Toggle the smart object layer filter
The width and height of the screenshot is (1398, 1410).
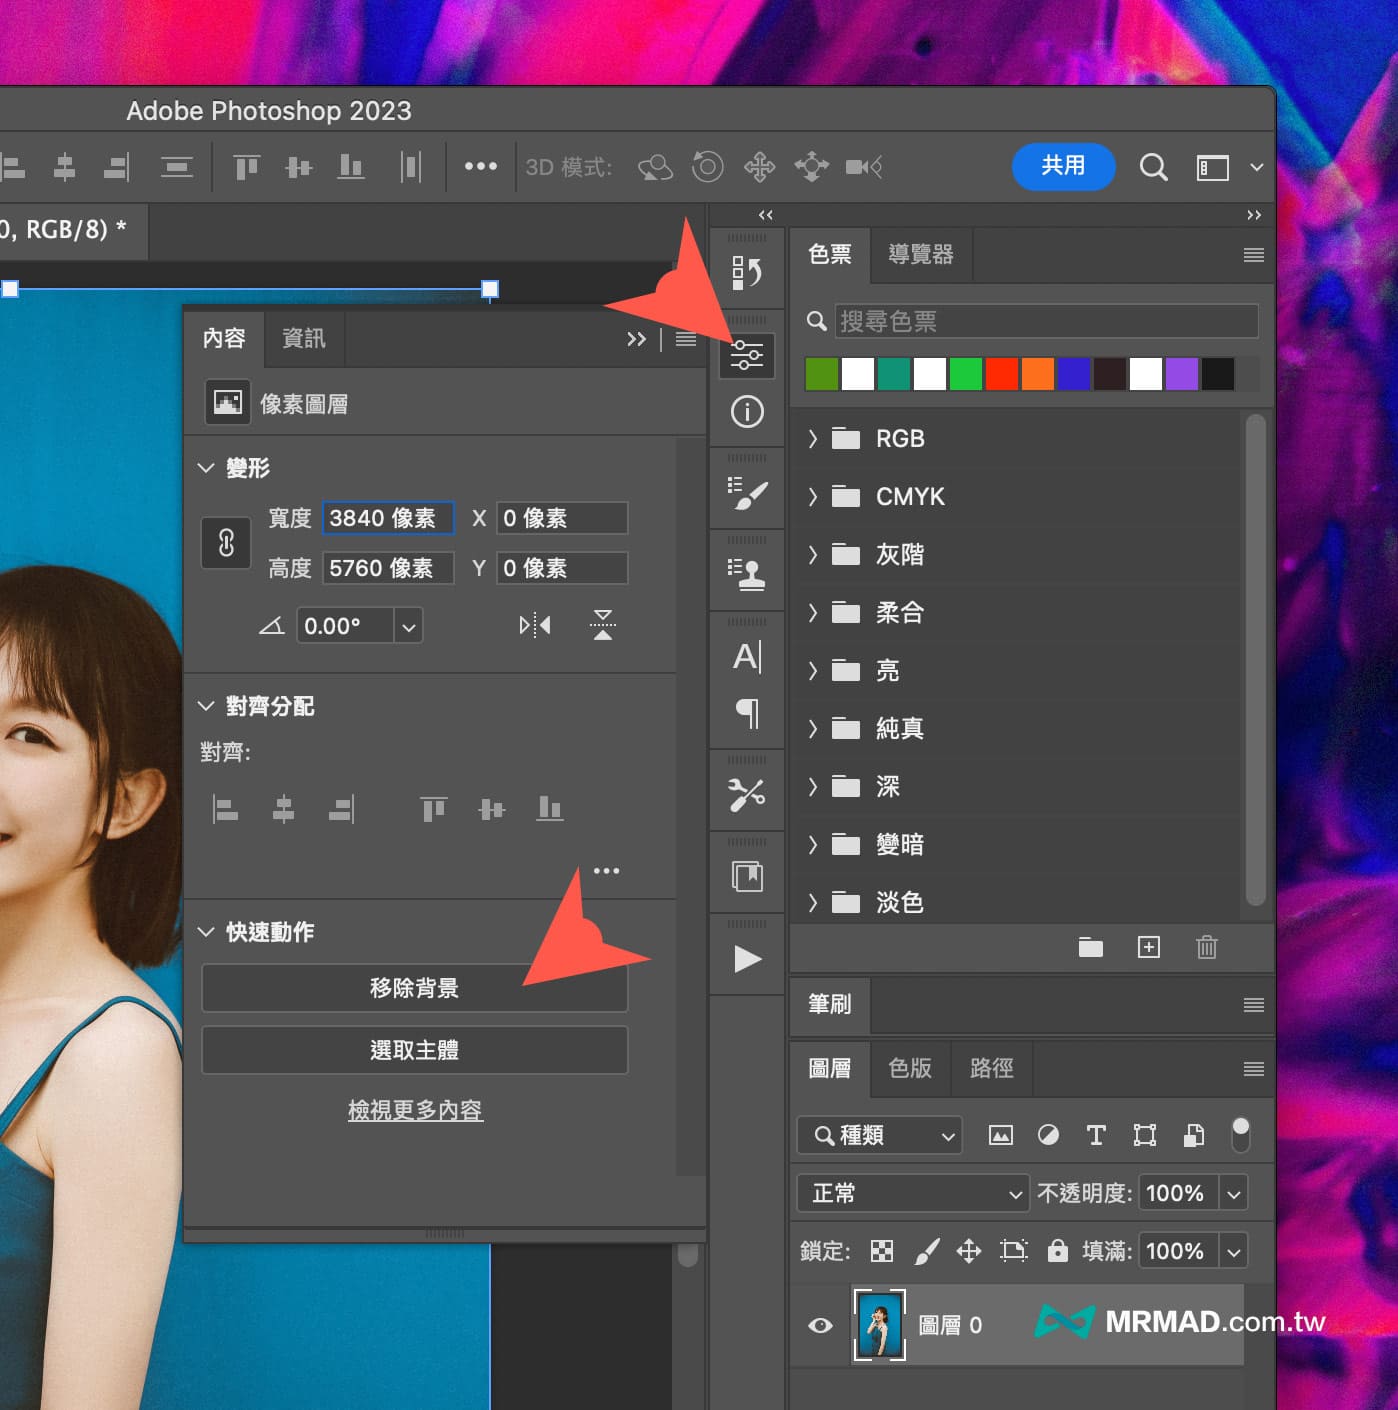1193,1135
